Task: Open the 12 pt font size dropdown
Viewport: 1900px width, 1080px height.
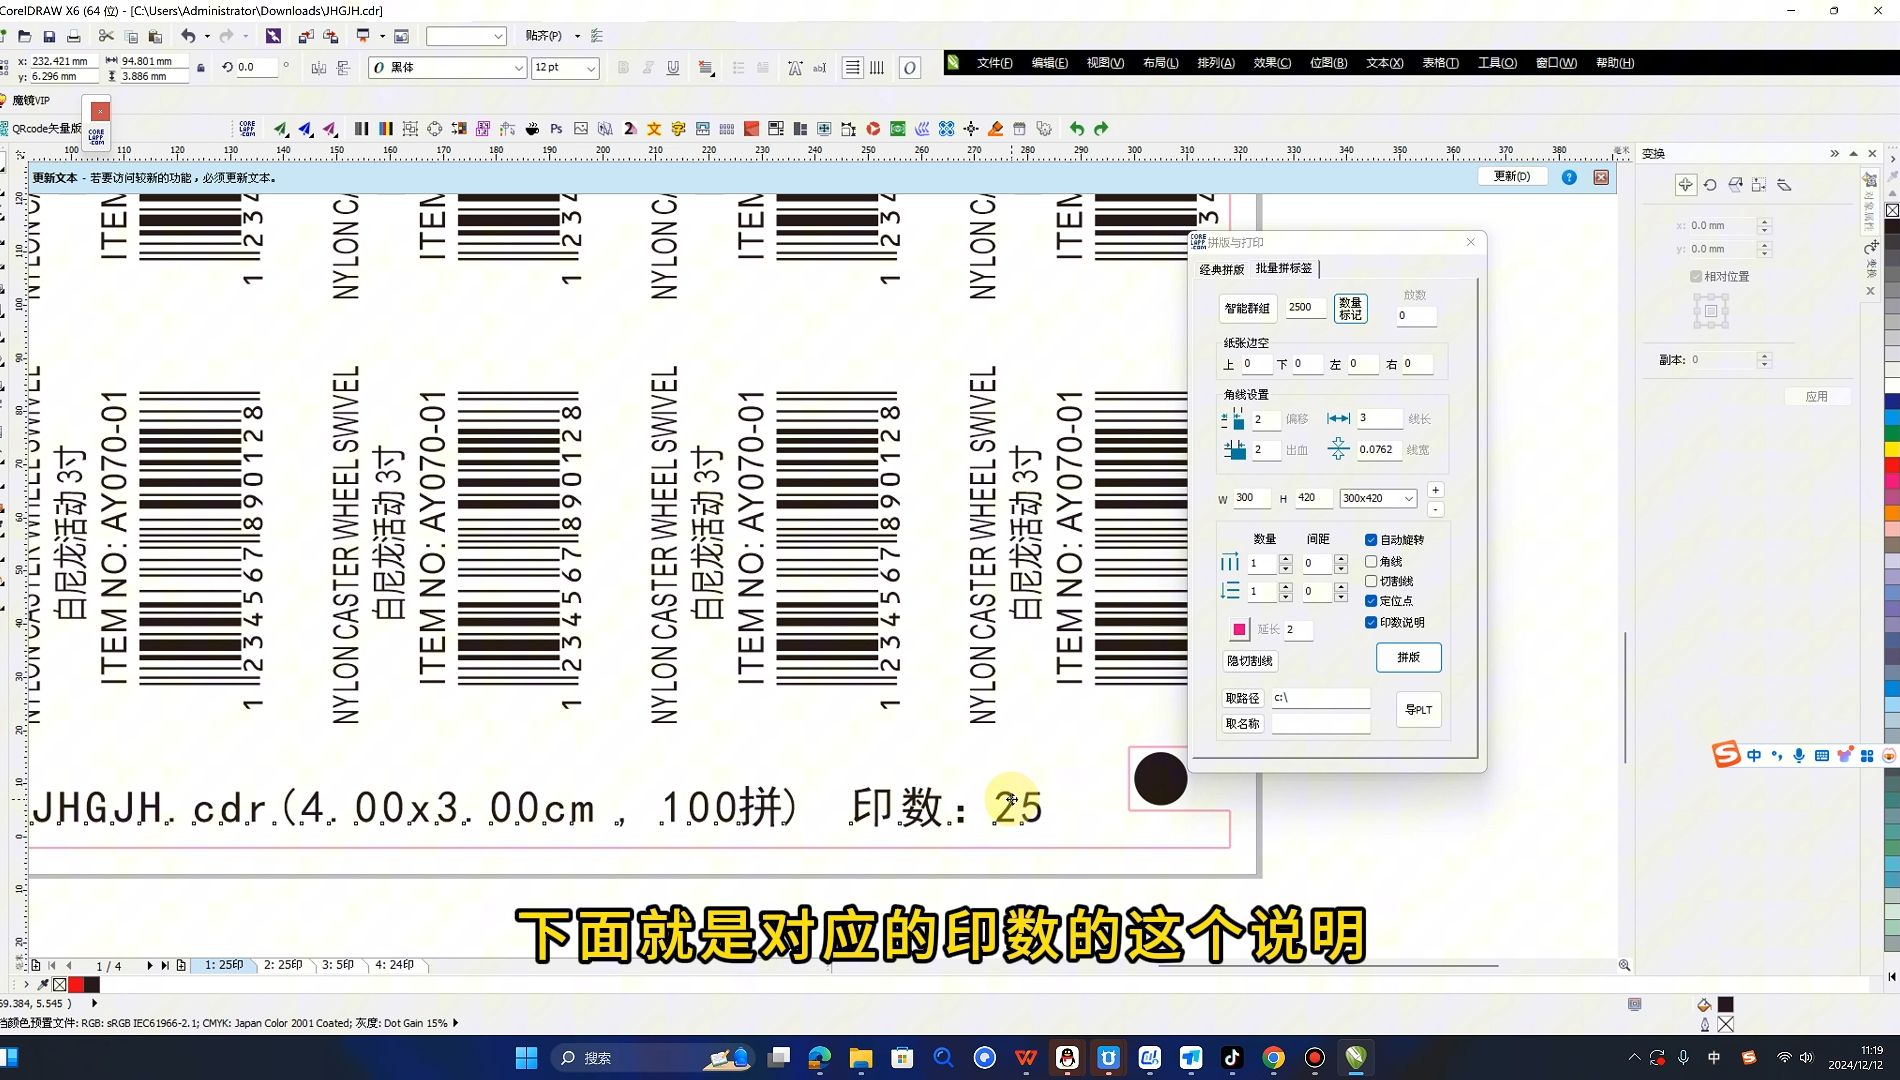Action: point(593,68)
